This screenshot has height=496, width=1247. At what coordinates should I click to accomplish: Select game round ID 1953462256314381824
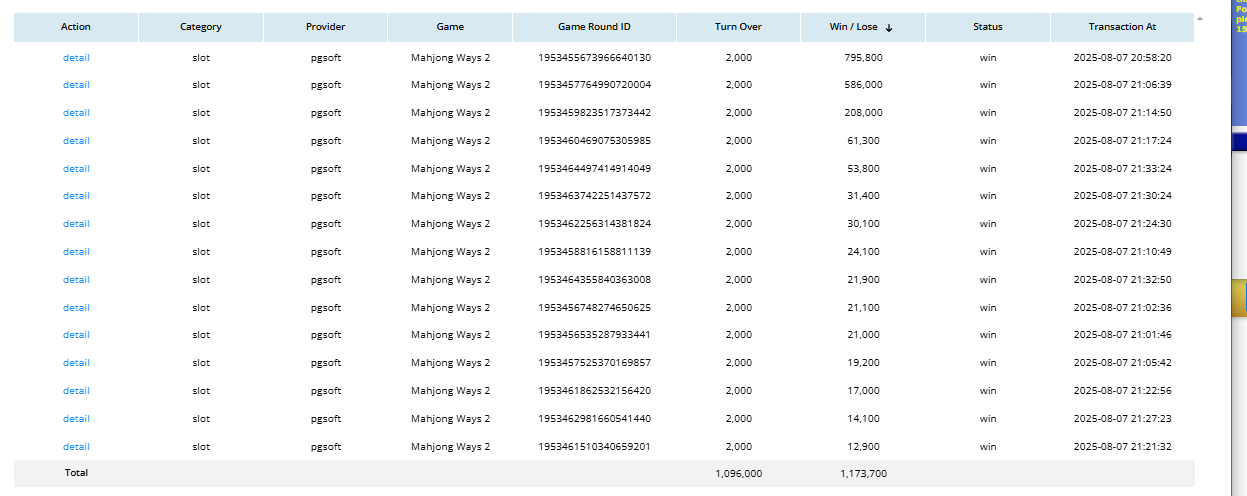[594, 224]
